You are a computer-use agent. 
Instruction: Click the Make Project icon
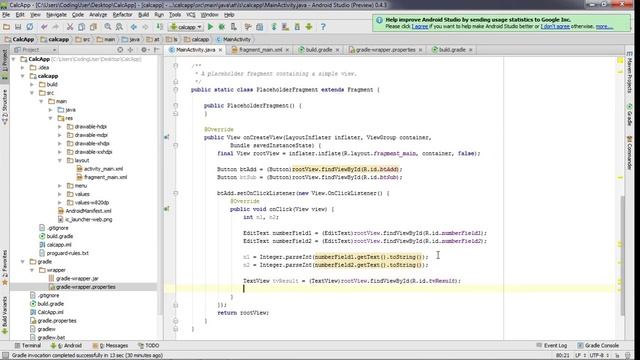click(x=159, y=27)
